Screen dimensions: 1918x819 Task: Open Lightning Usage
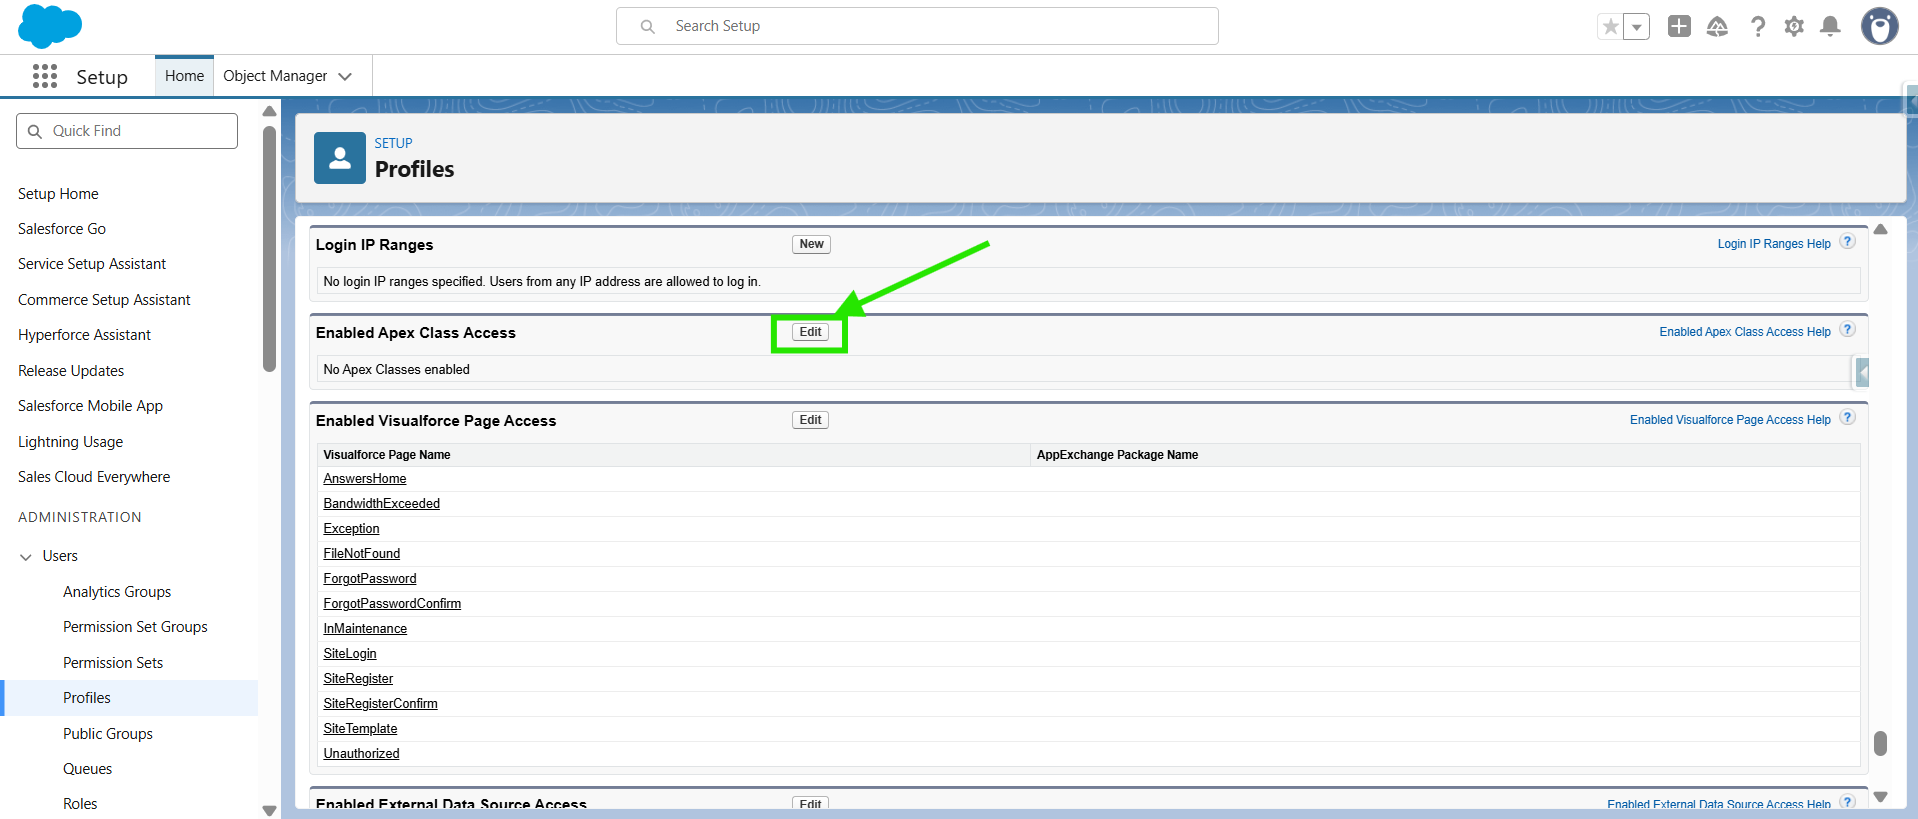70,442
